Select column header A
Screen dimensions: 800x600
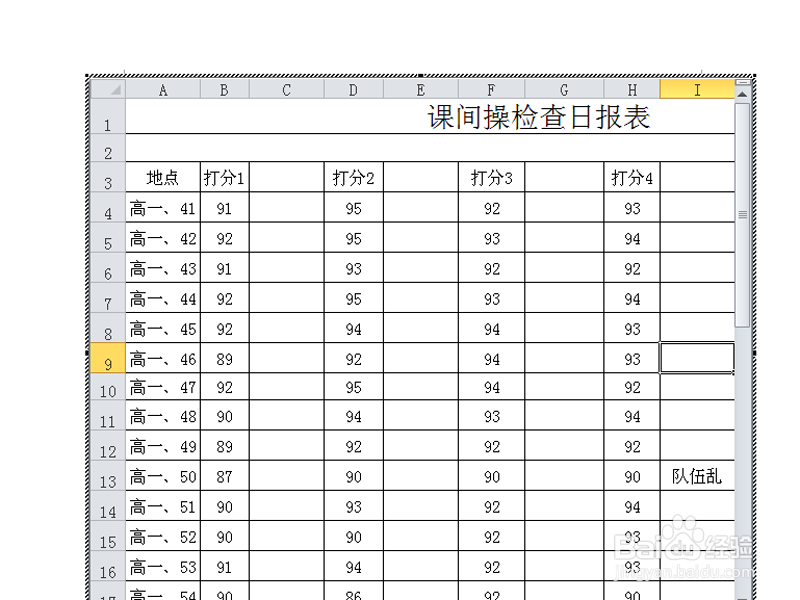[163, 89]
